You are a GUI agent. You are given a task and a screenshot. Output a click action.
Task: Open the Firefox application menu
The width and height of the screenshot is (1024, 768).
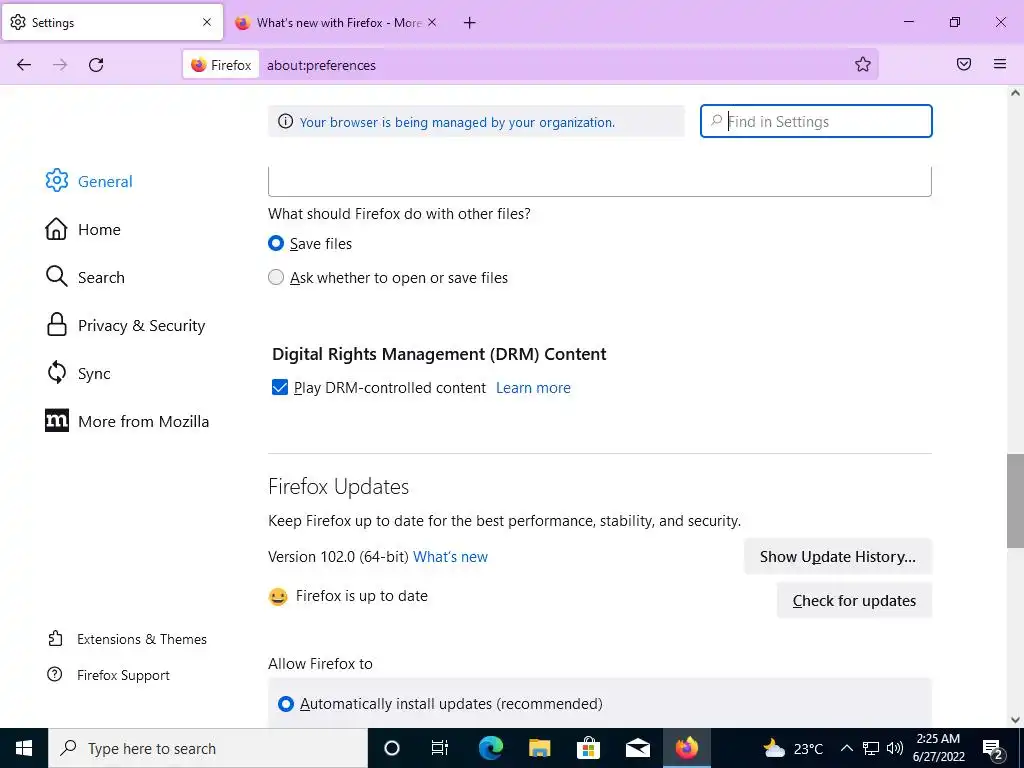click(x=1000, y=65)
